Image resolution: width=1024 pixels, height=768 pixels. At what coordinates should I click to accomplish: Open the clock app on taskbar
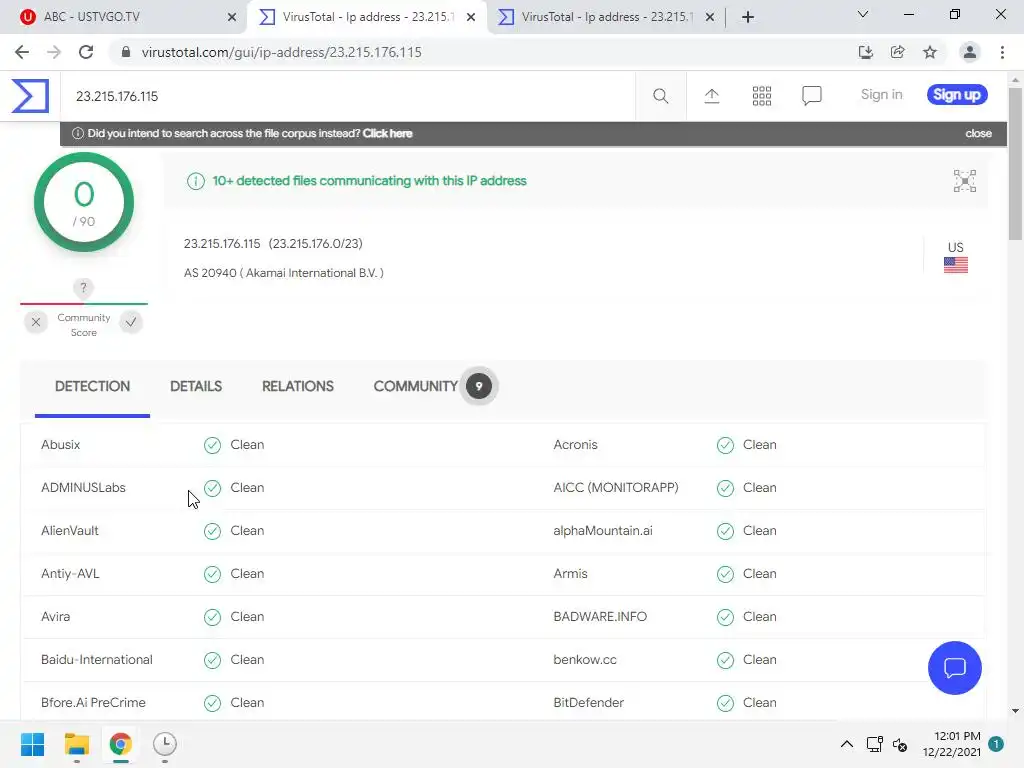(x=165, y=744)
